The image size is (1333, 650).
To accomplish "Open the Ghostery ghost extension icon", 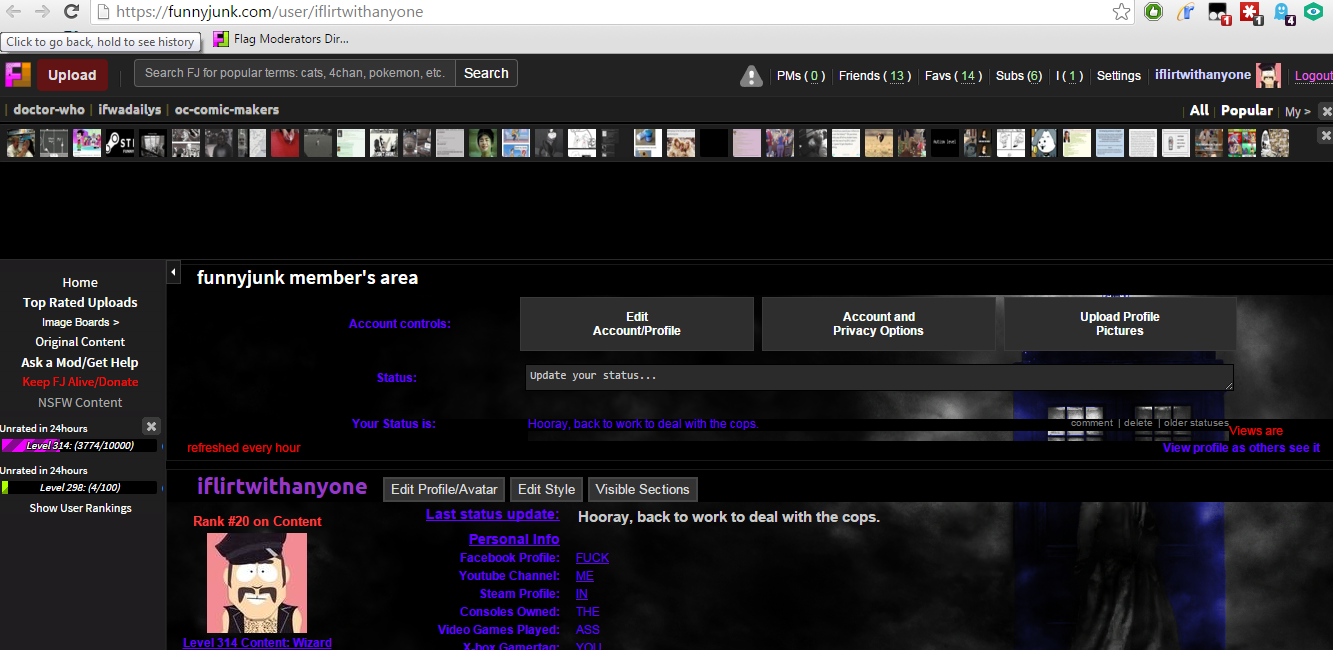I will pos(1283,12).
